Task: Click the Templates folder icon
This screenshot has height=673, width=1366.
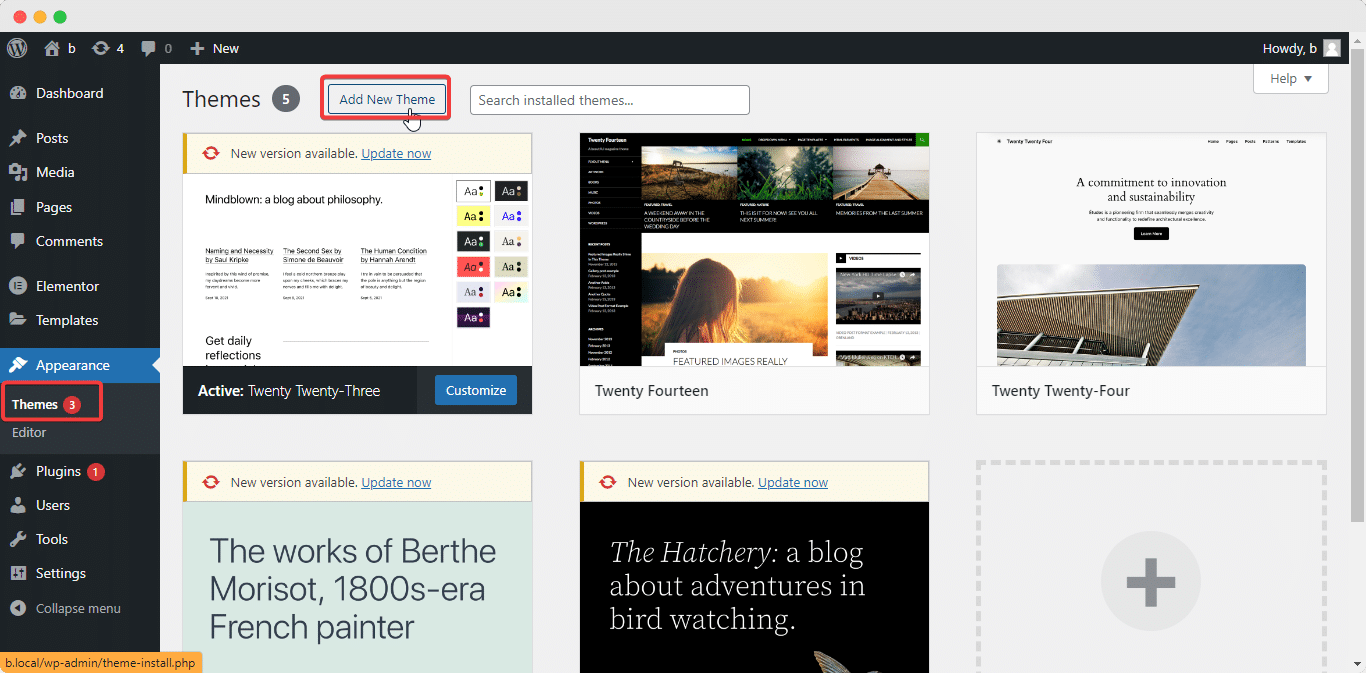Action: click(x=18, y=320)
